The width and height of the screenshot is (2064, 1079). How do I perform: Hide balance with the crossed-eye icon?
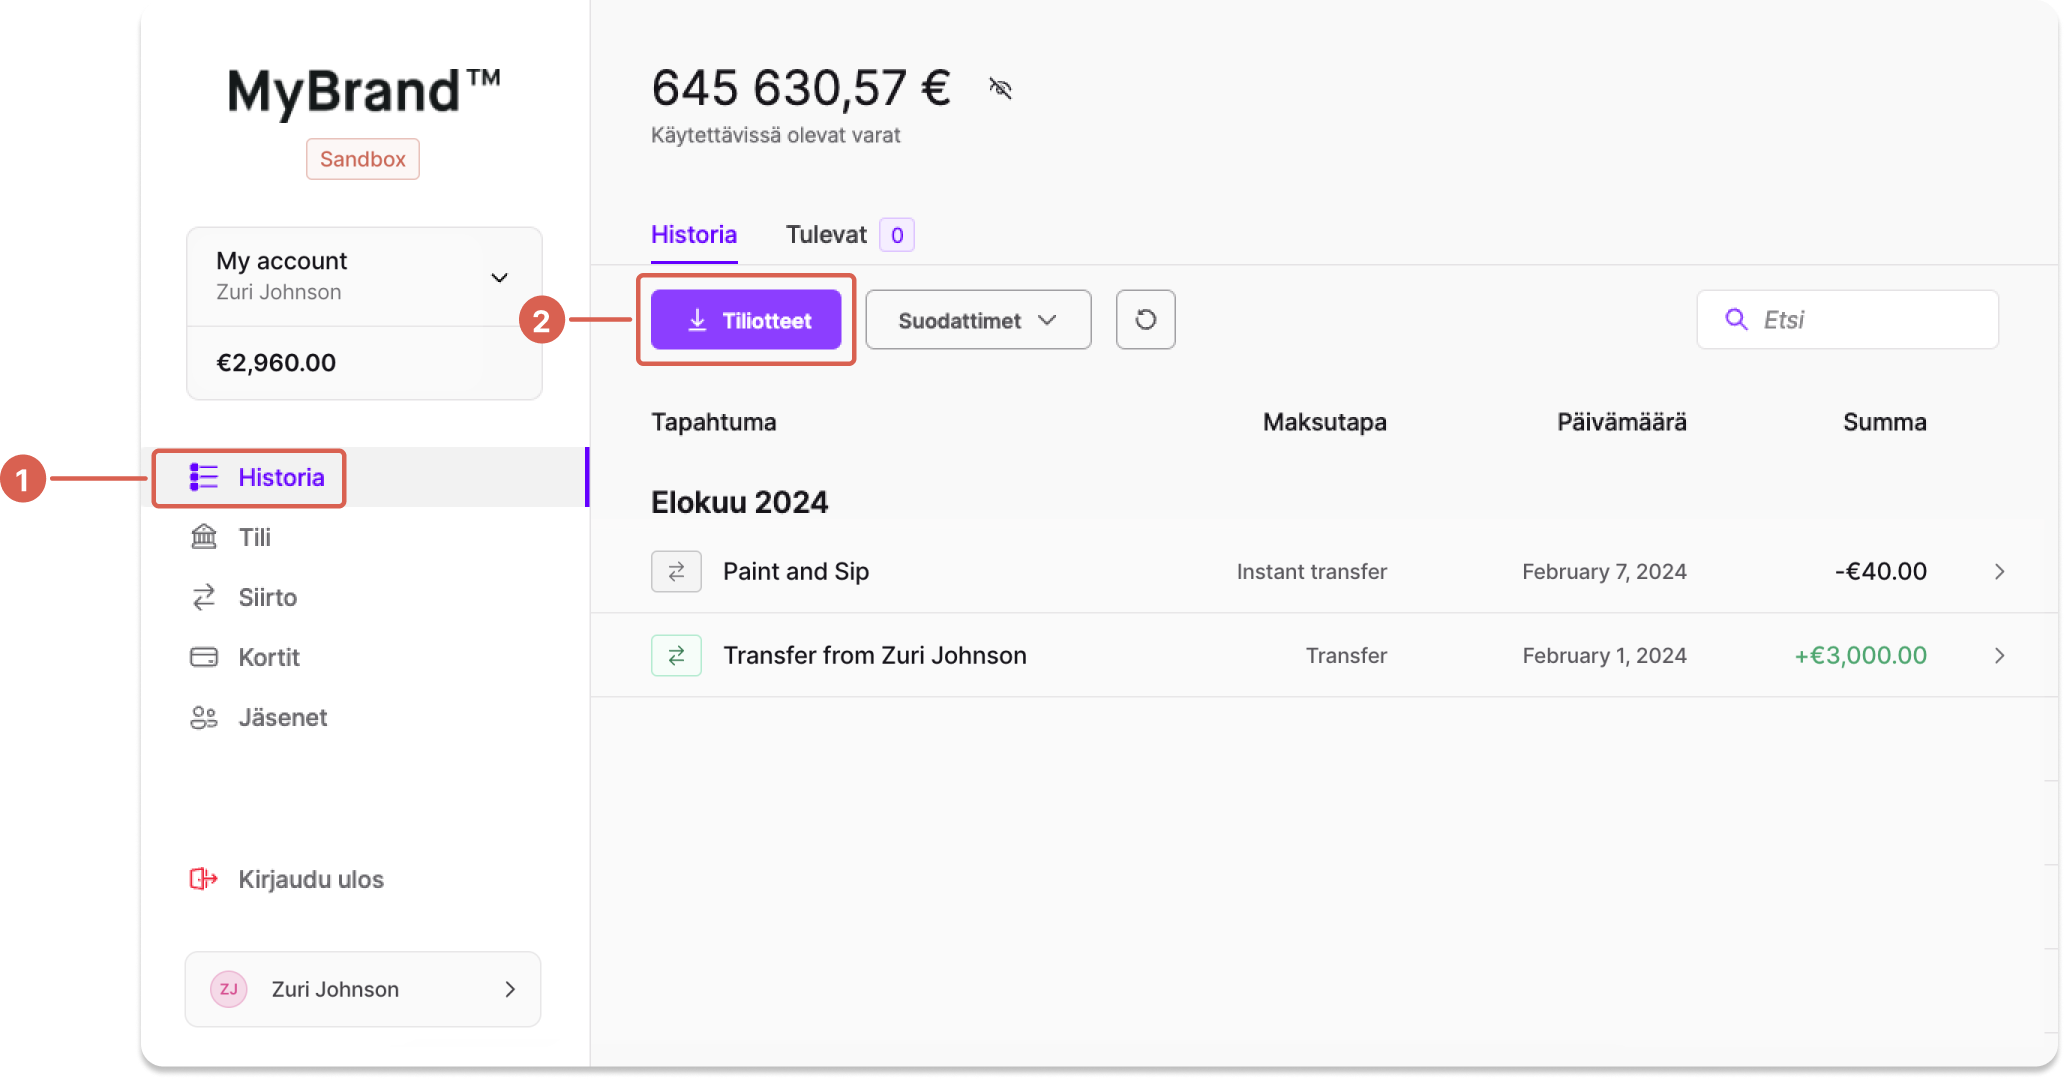pyautogui.click(x=1000, y=88)
